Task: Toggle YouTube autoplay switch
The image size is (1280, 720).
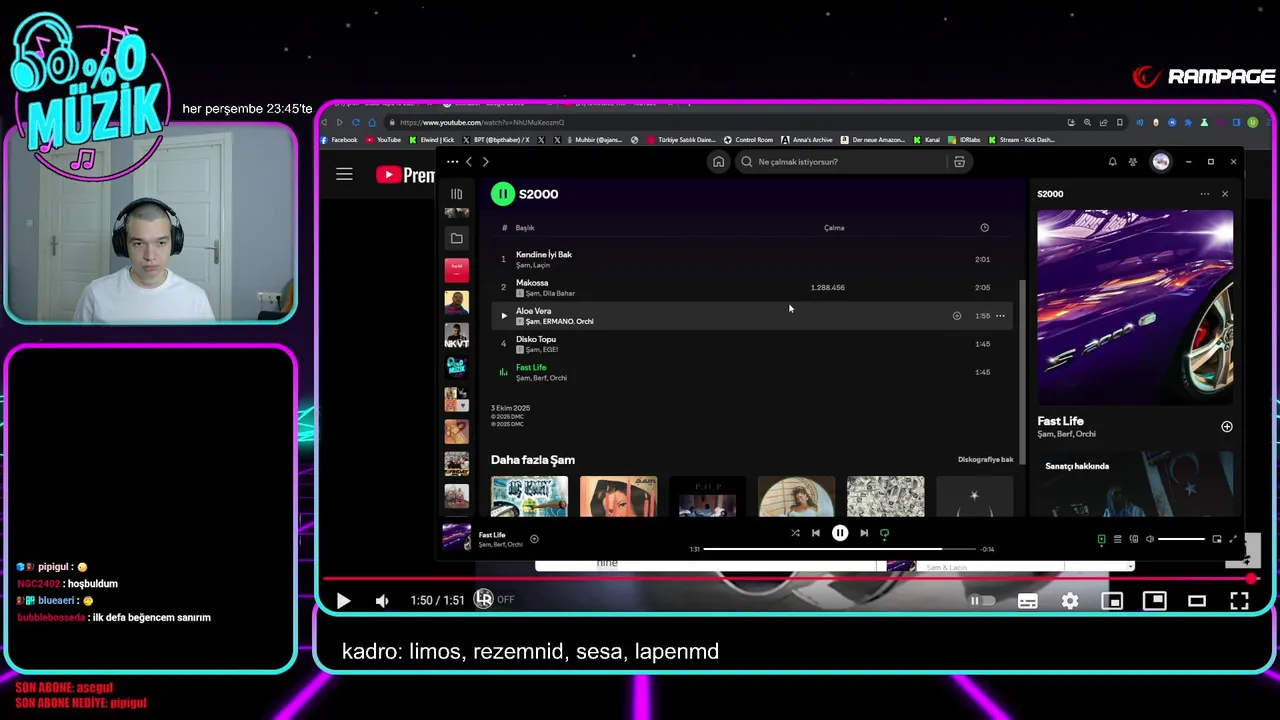Action: 983,601
